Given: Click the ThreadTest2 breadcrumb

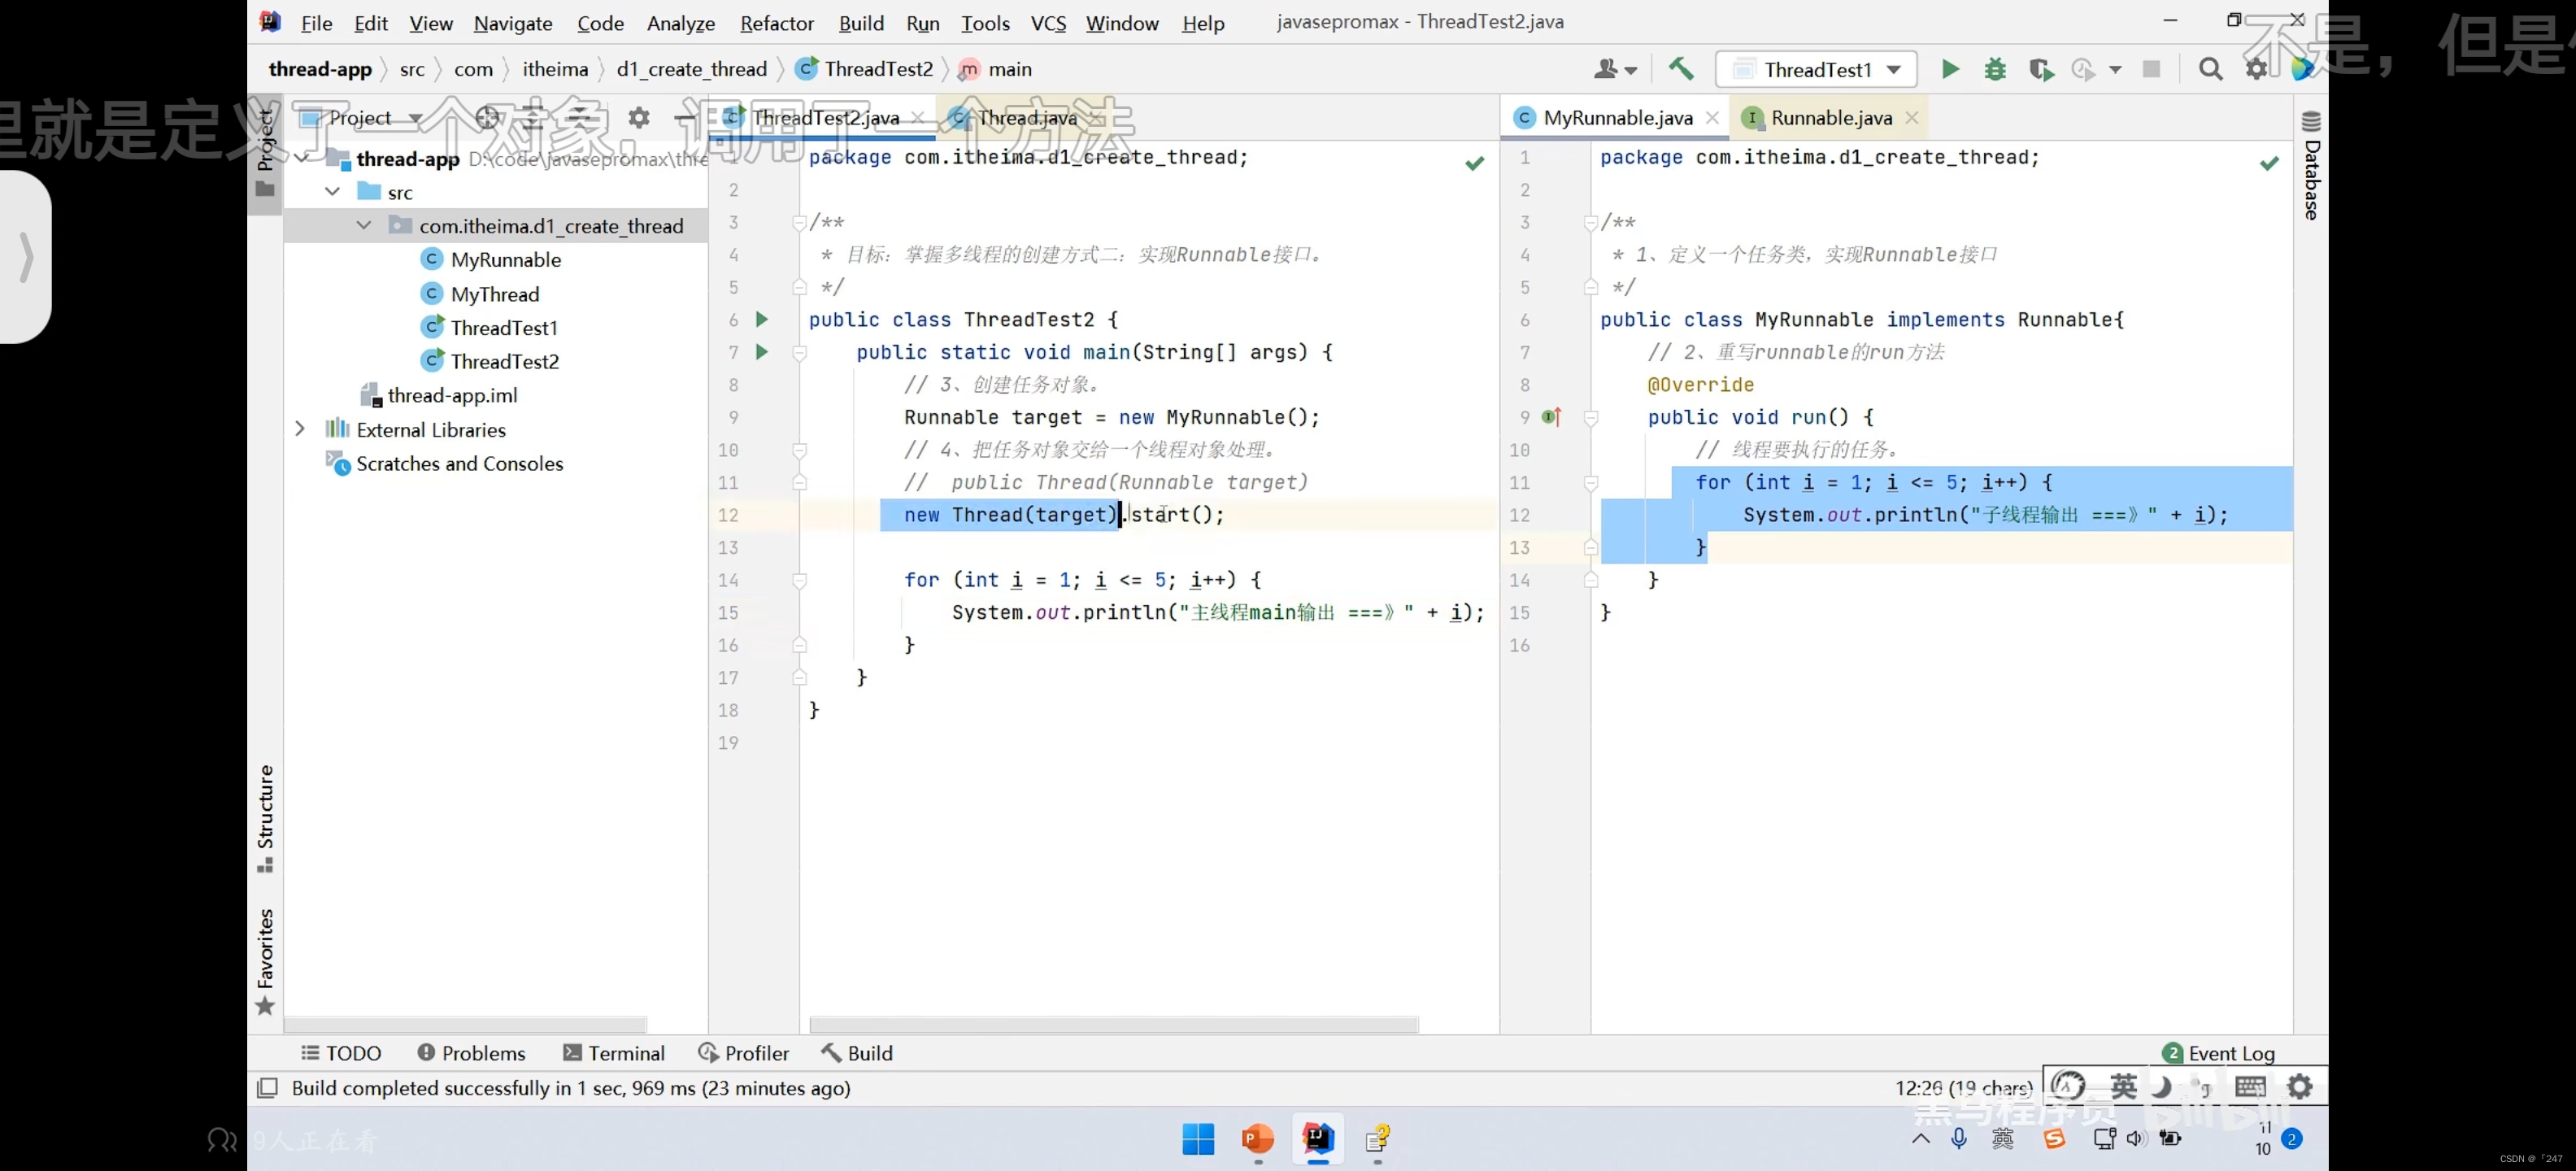Looking at the screenshot, I should coord(865,69).
